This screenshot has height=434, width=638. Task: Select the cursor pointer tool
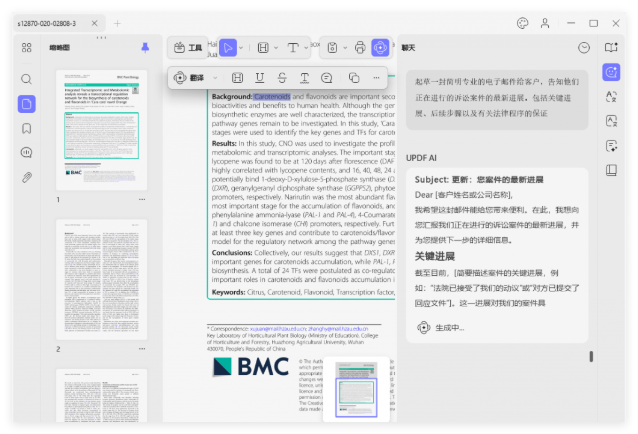(x=228, y=48)
